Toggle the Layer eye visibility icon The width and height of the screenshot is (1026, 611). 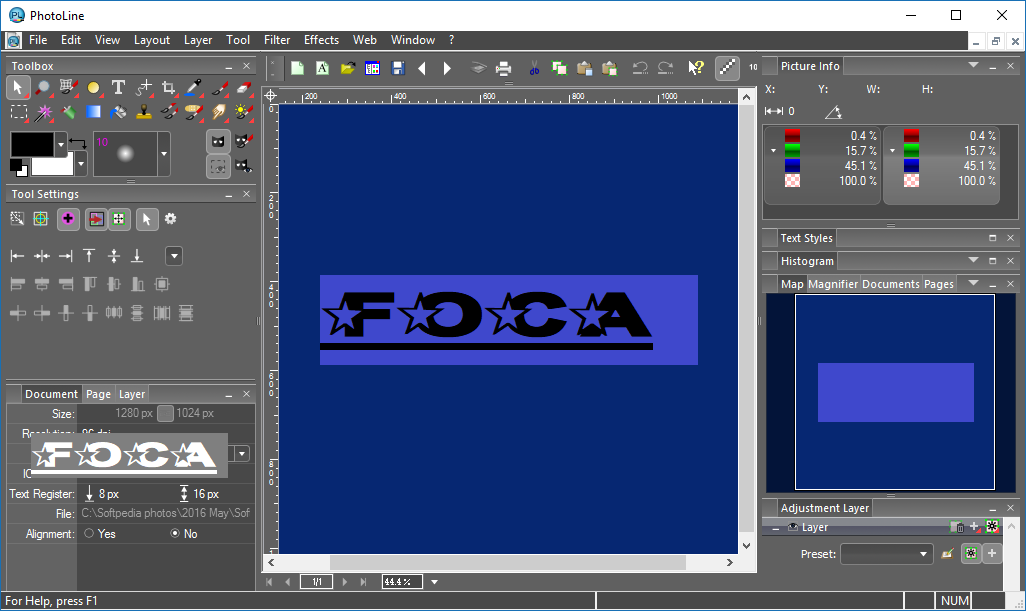click(792, 527)
